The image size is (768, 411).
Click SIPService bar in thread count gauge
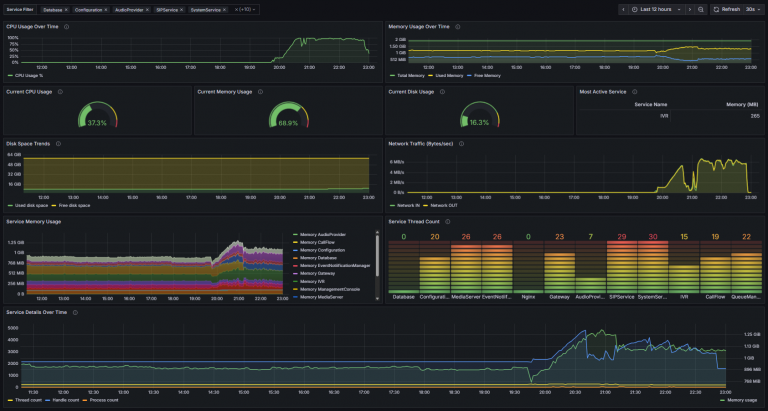622,267
